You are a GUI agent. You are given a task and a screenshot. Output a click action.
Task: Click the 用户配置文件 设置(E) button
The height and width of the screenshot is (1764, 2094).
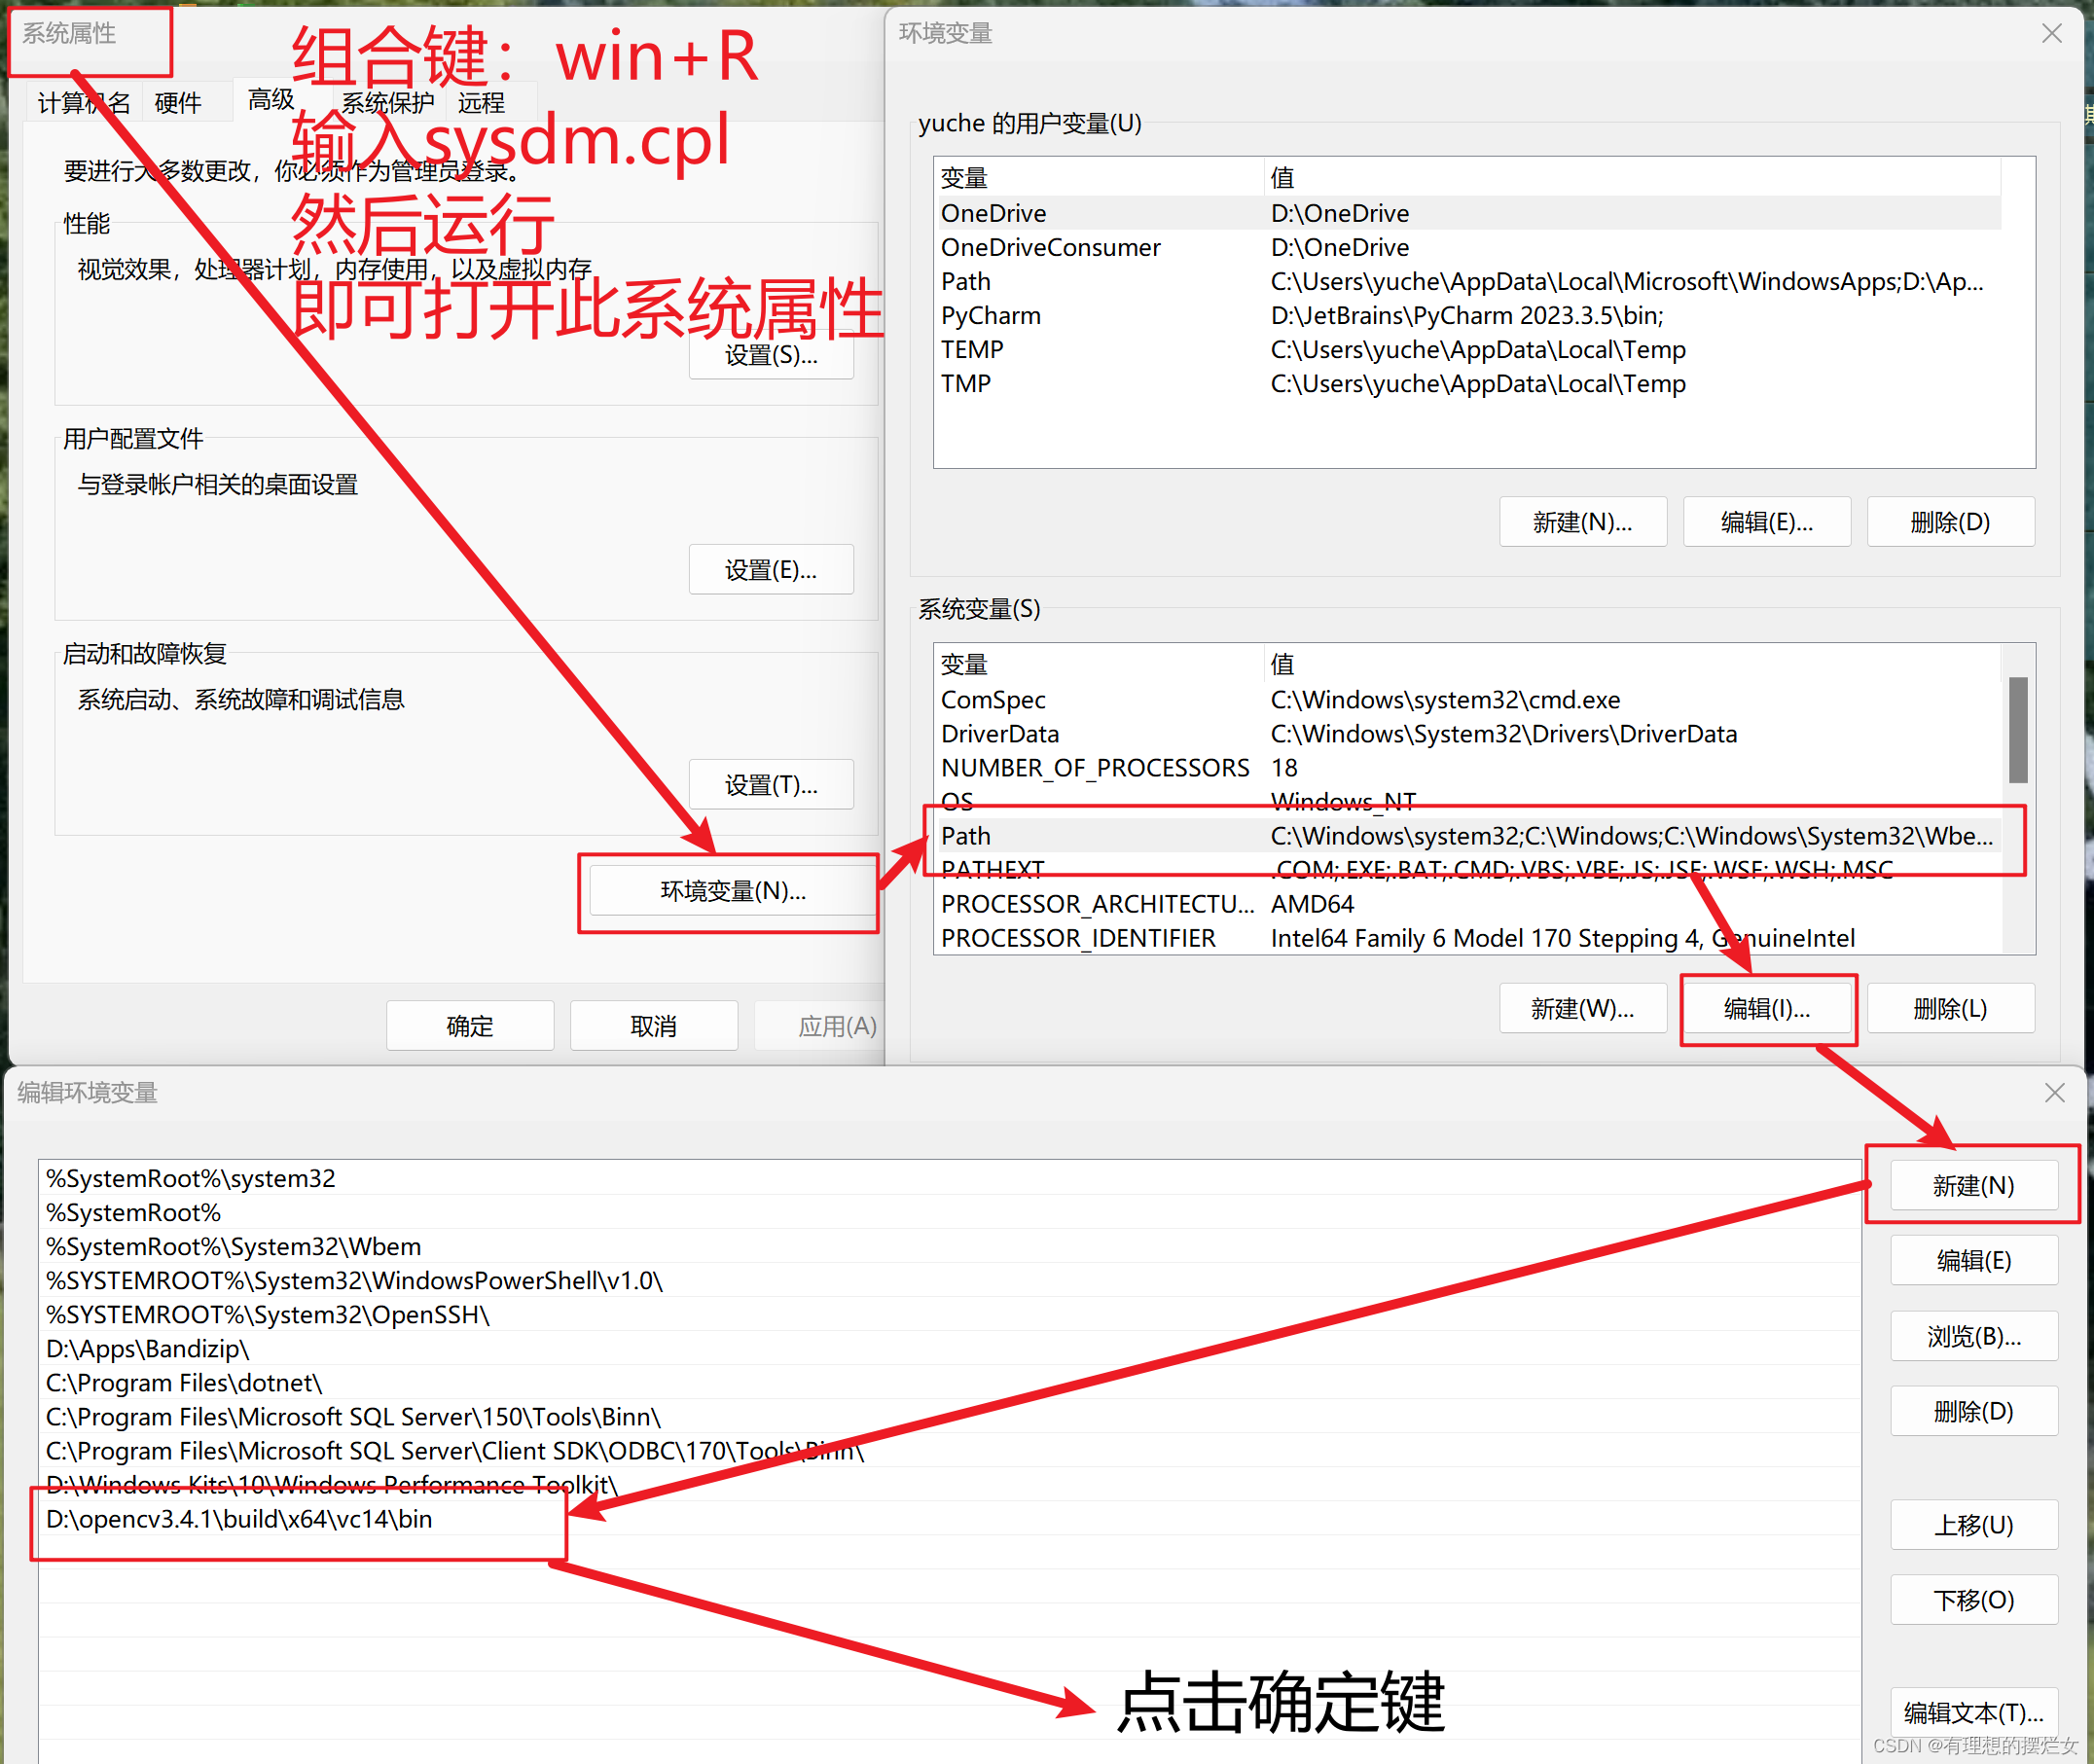tap(770, 569)
